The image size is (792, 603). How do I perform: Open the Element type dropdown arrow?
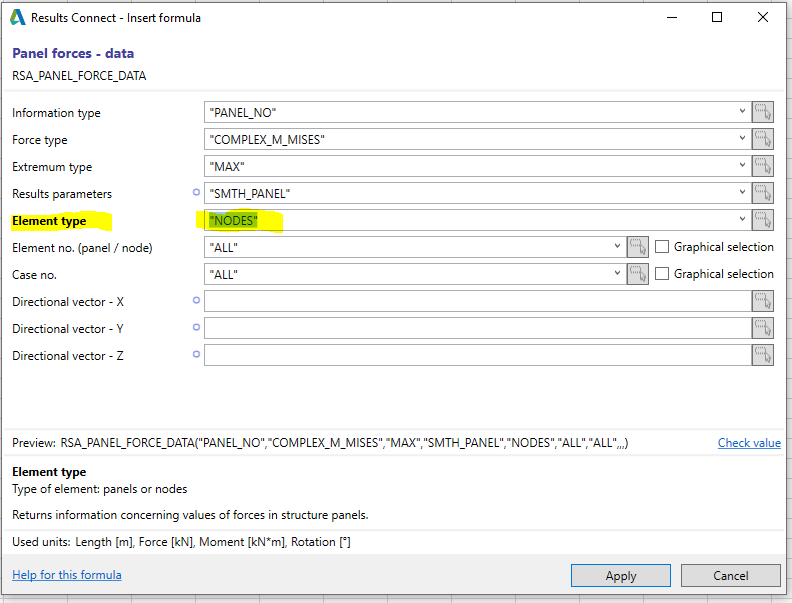click(742, 219)
